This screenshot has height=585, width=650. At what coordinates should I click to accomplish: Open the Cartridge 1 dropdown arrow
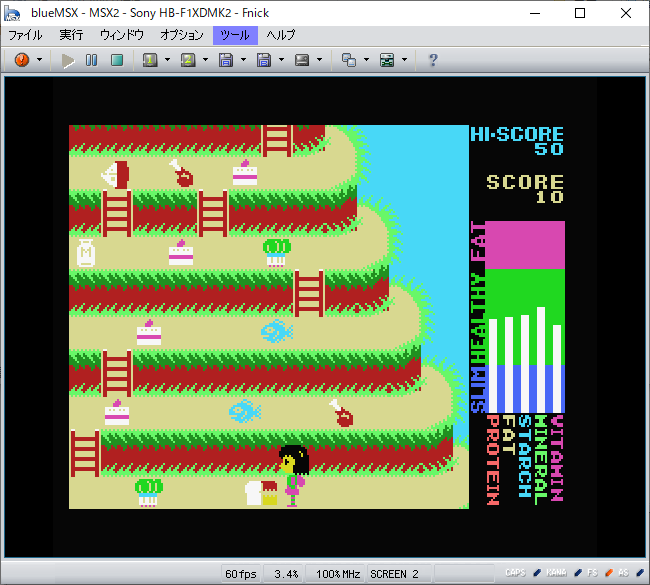pyautogui.click(x=167, y=60)
